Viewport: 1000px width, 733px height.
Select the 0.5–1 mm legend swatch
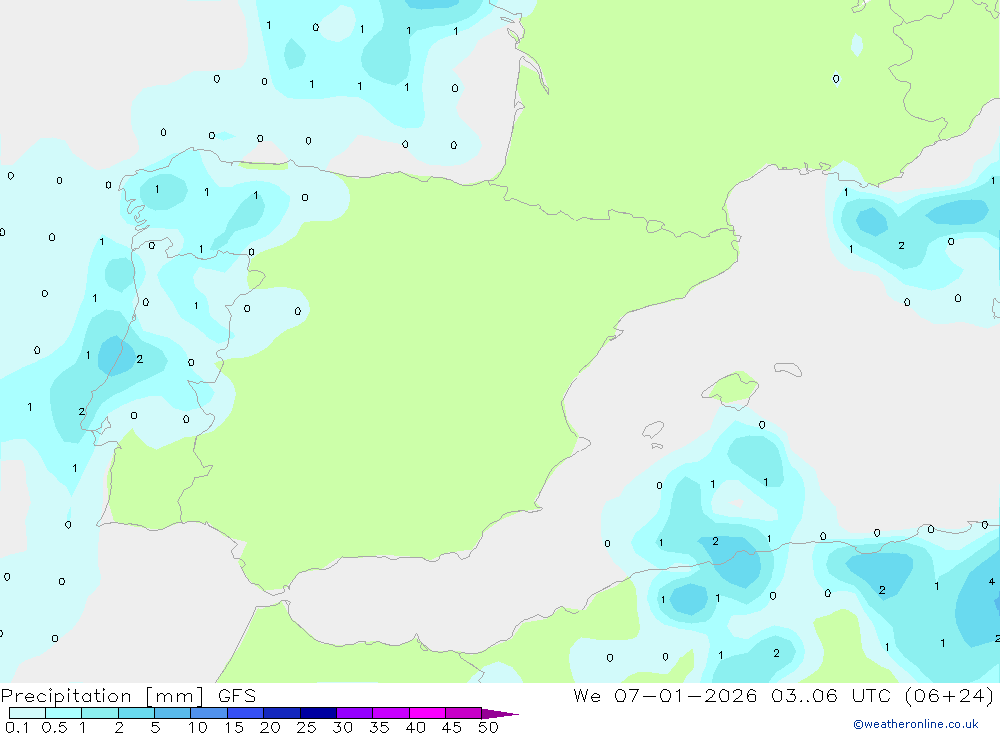64,713
